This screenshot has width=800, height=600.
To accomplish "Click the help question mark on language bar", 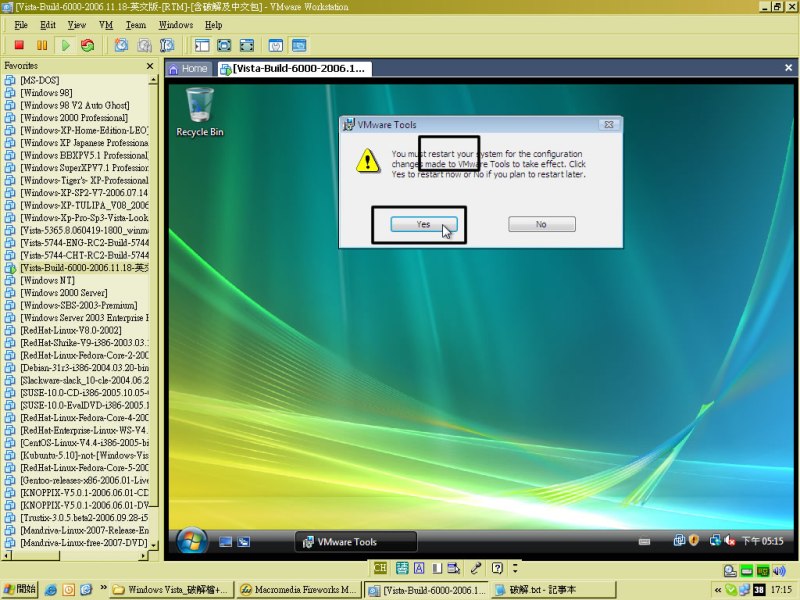I will pyautogui.click(x=497, y=568).
